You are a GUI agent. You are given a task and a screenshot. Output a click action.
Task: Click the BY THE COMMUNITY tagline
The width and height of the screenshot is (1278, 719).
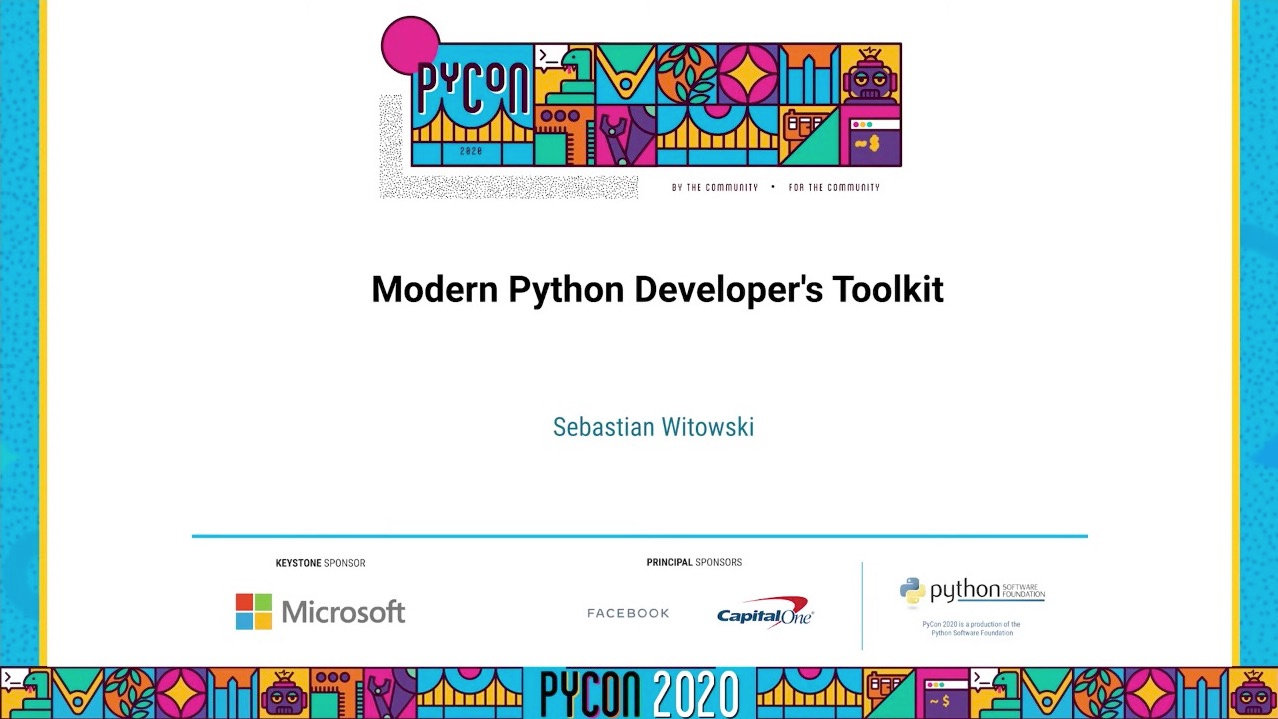pos(715,187)
